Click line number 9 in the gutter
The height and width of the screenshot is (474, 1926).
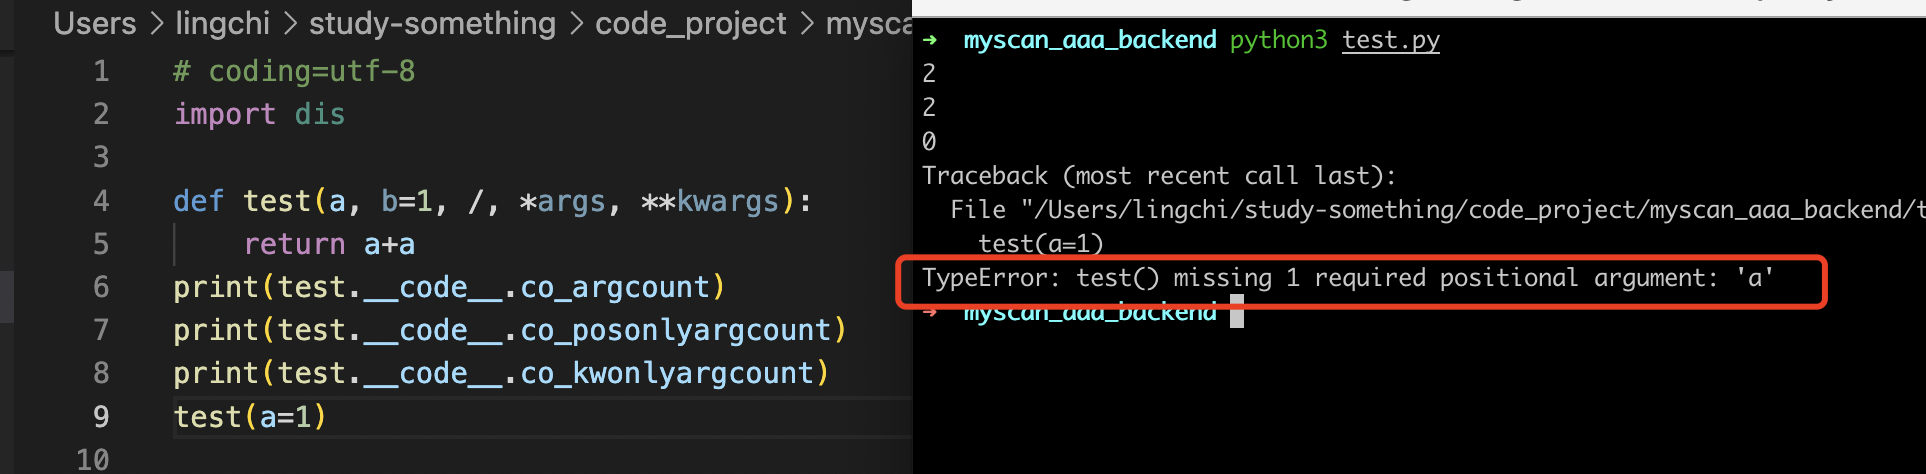pyautogui.click(x=101, y=417)
